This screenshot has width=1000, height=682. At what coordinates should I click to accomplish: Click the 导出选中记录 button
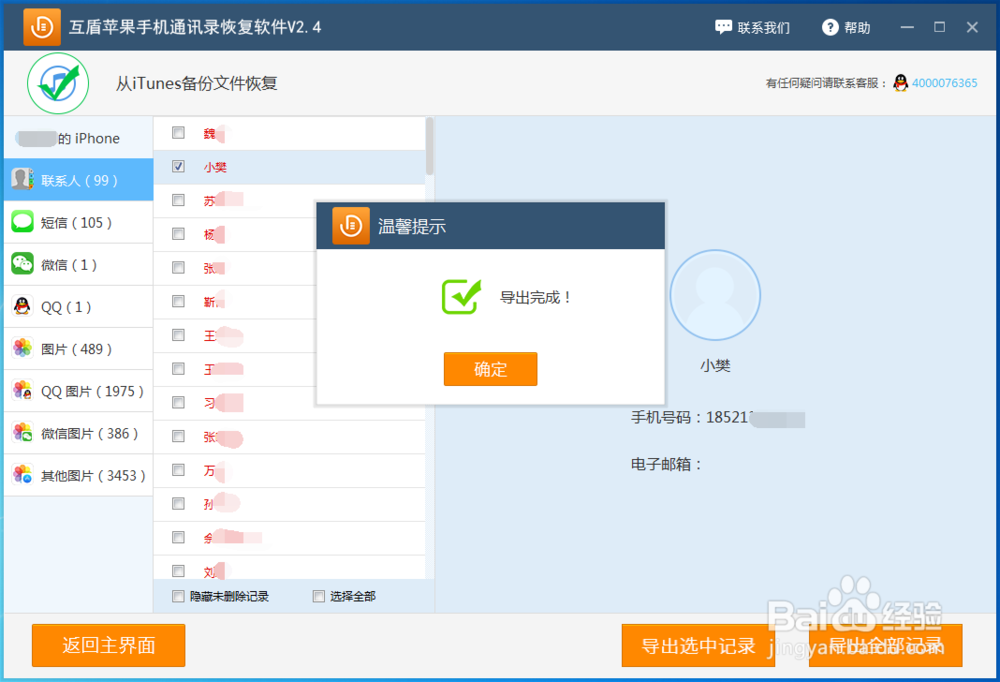click(698, 645)
